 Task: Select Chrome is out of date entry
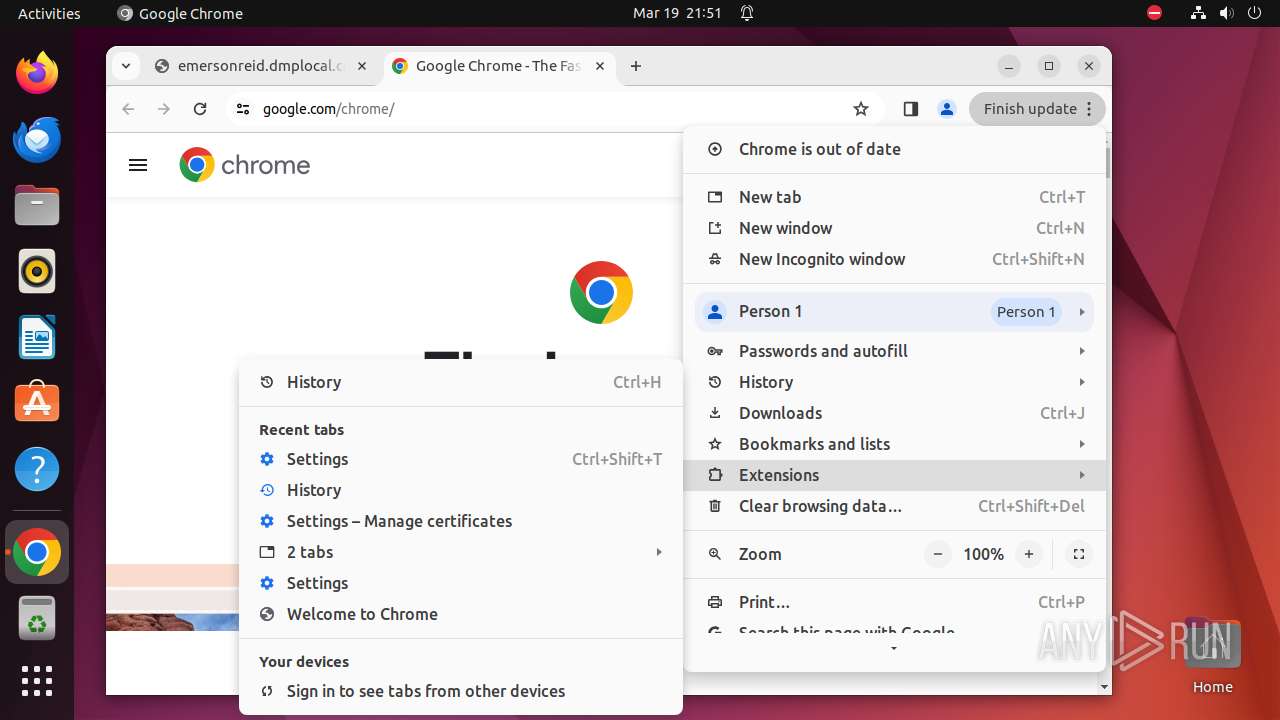pyautogui.click(x=895, y=149)
